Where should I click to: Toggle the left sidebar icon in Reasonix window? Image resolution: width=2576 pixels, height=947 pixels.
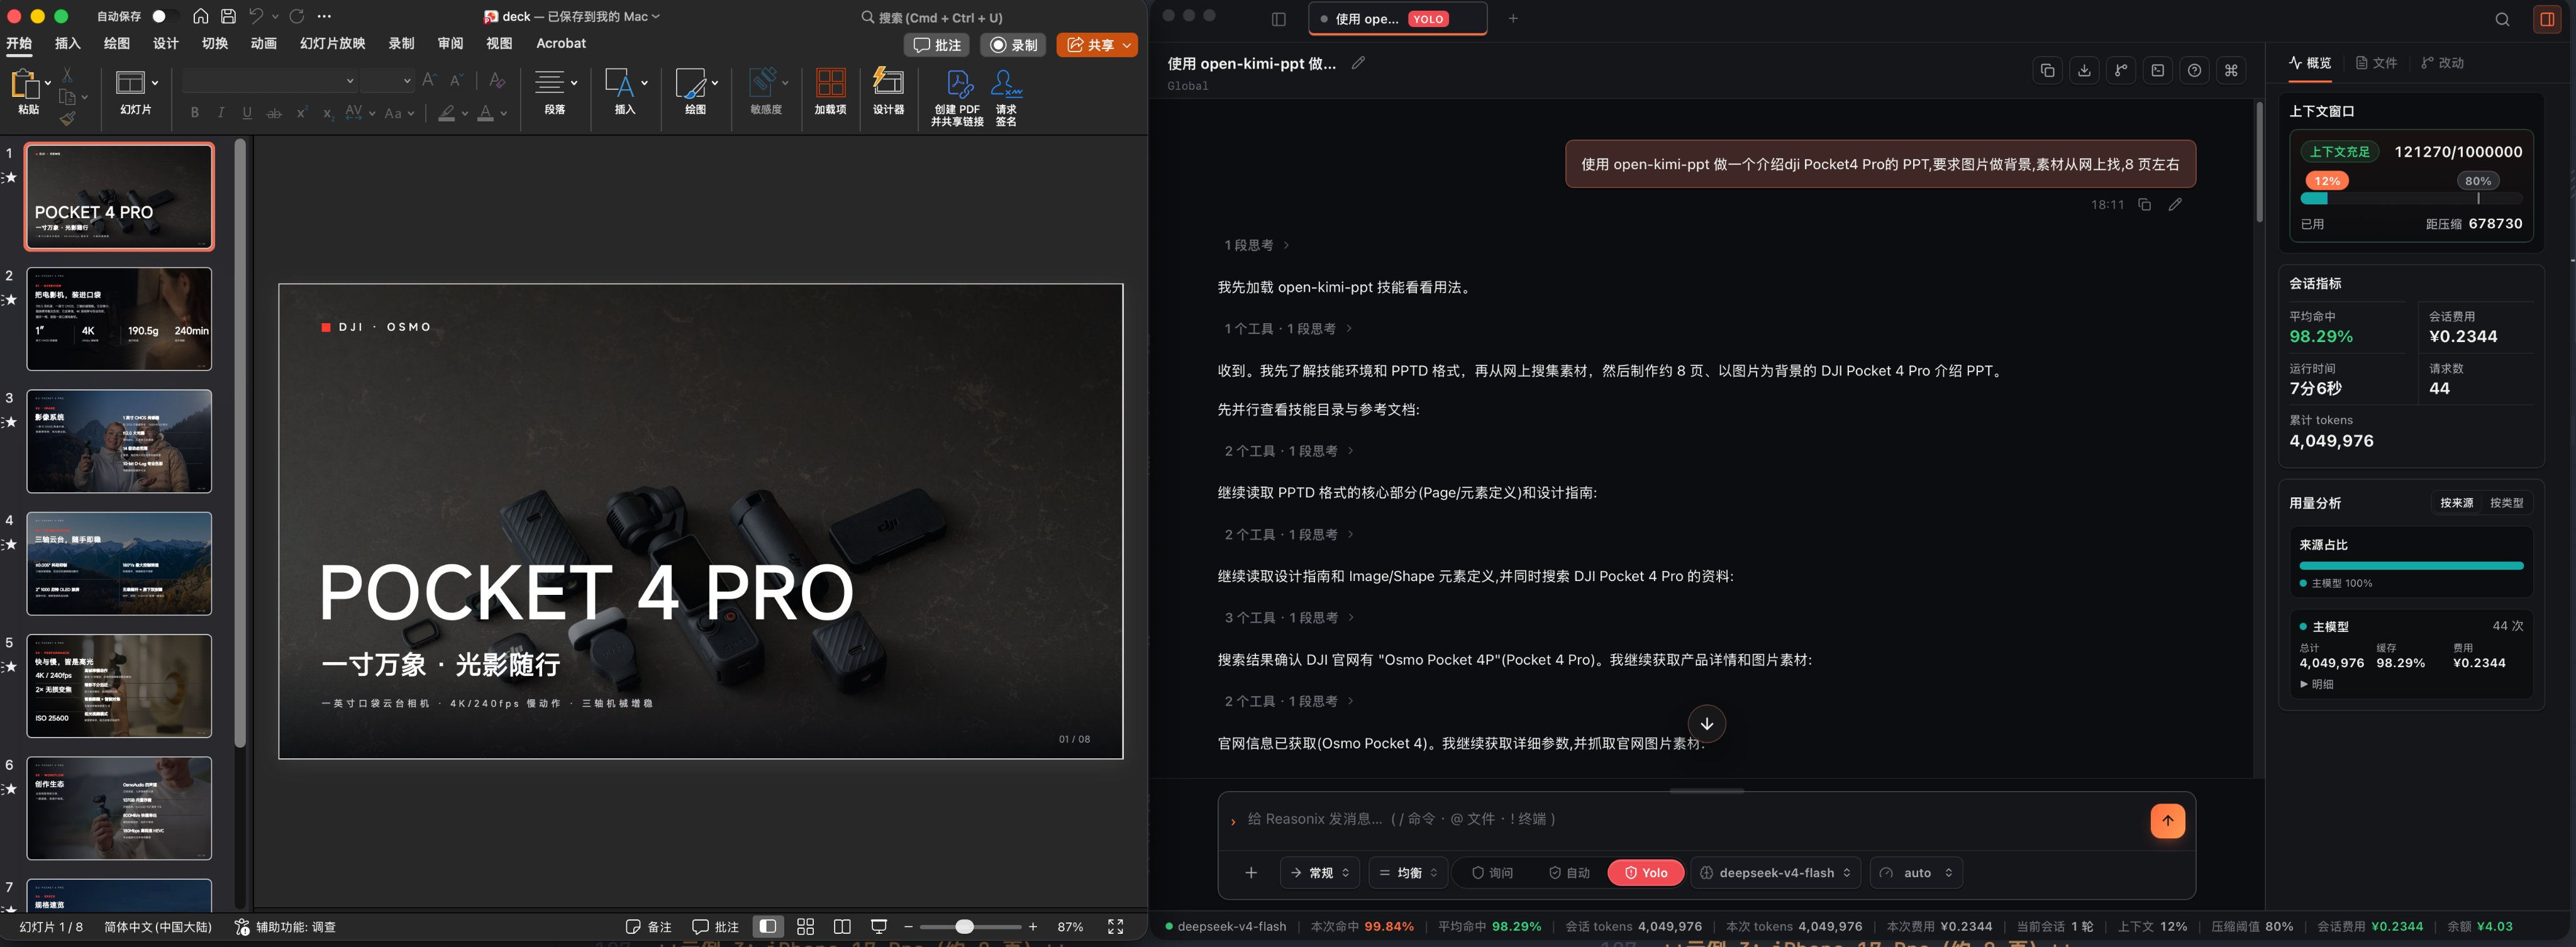tap(1278, 19)
